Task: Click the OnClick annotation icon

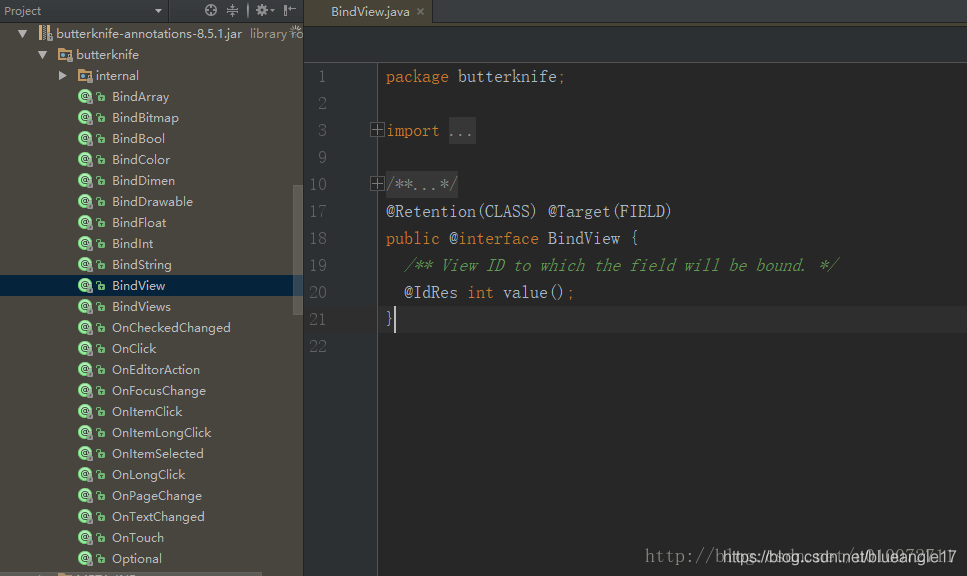Action: 86,348
